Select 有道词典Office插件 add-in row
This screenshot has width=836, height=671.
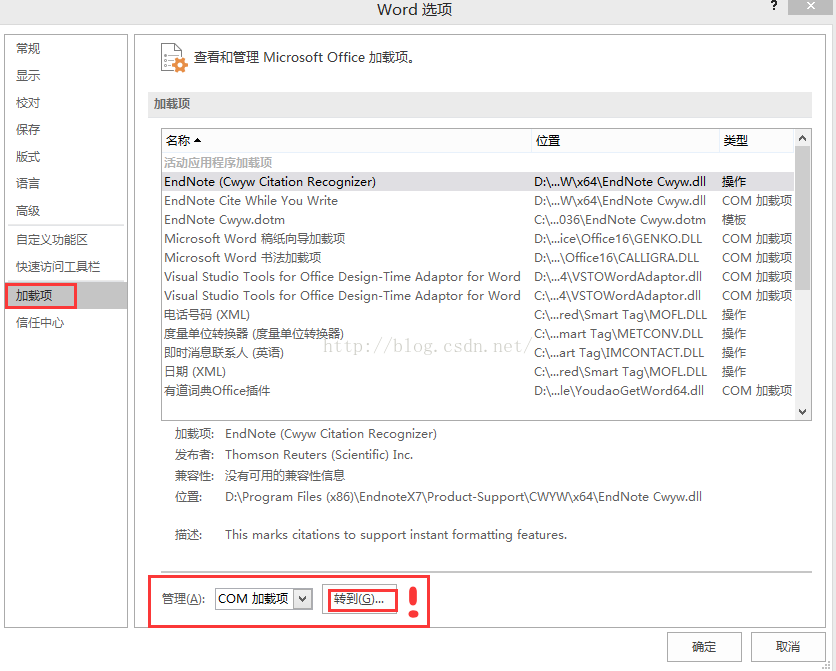(478, 391)
